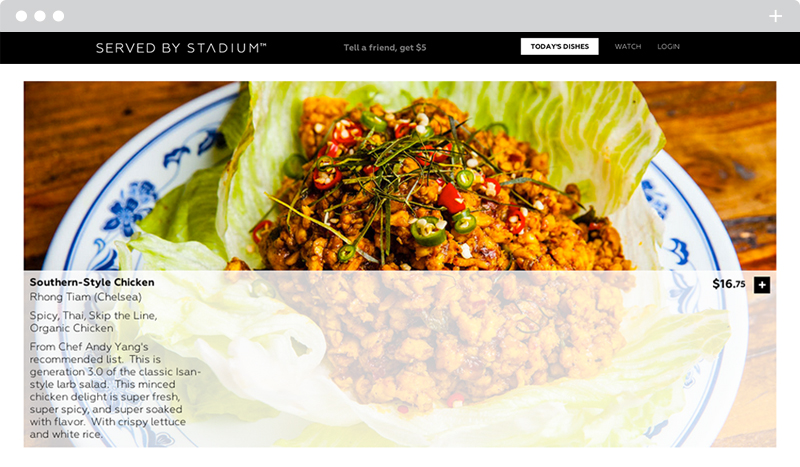The height and width of the screenshot is (467, 800).
Task: Open the Today's Dishes page
Action: pos(560,46)
